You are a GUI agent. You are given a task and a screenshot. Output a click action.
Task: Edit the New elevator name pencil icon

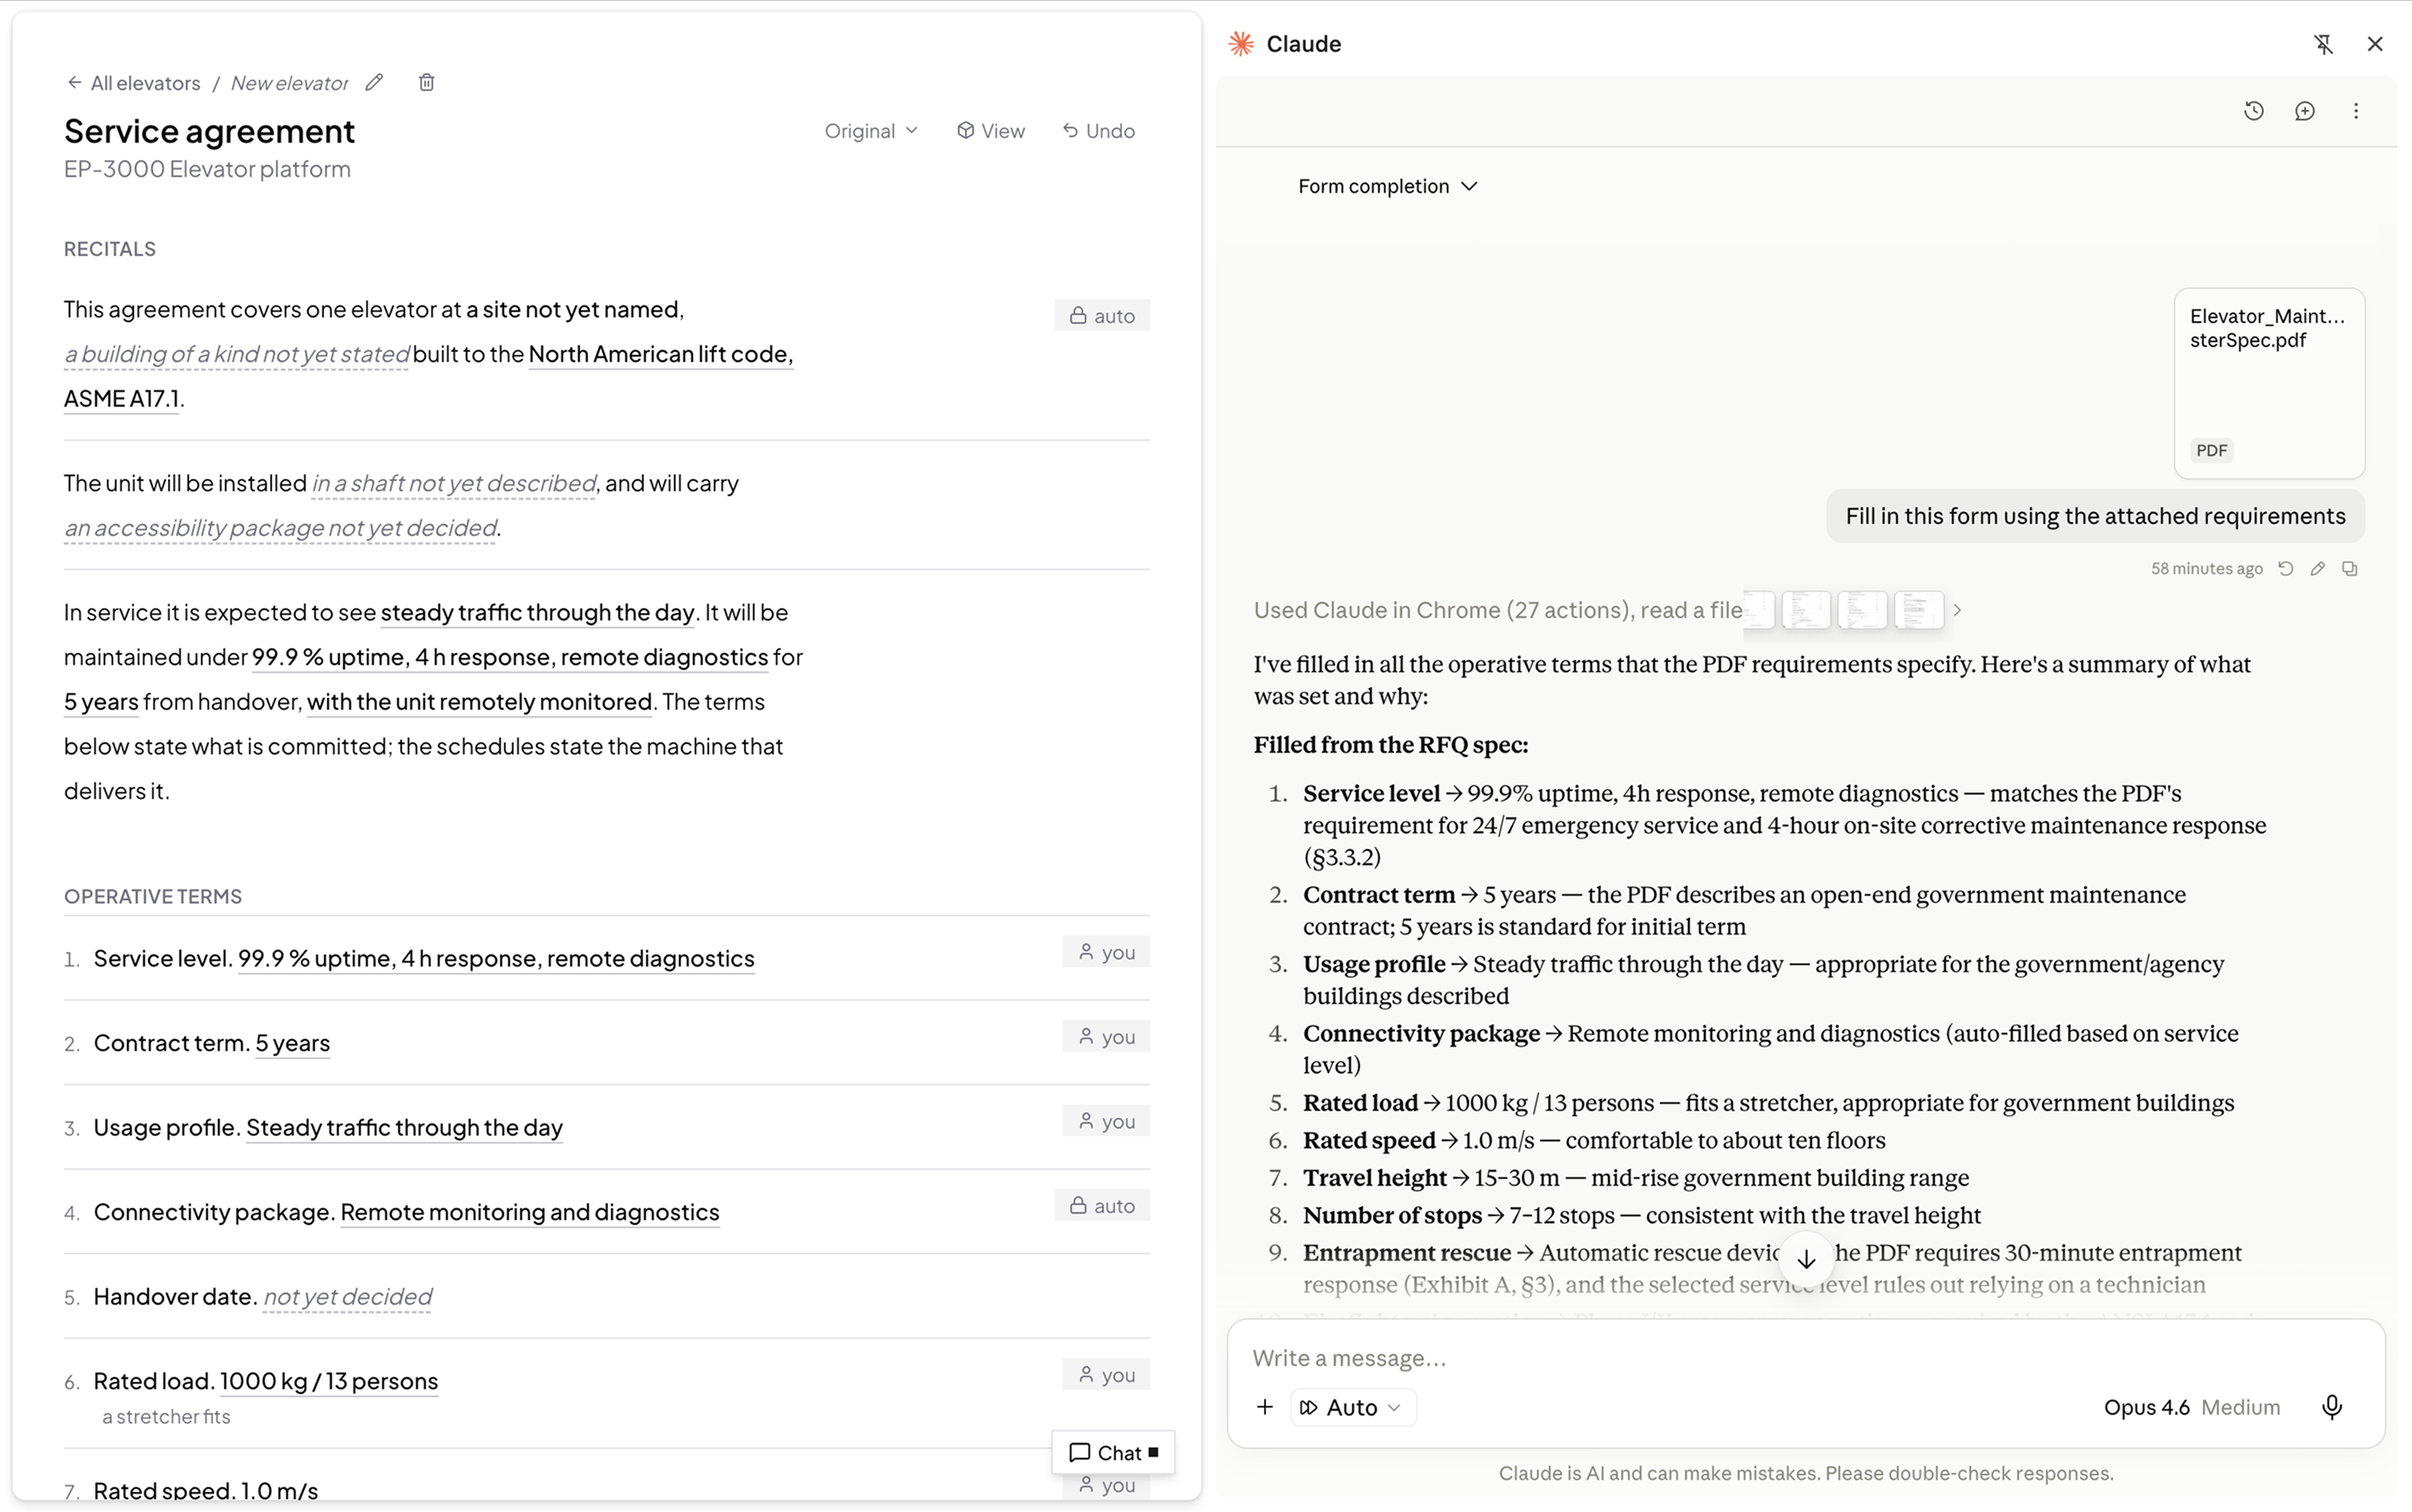[x=374, y=83]
